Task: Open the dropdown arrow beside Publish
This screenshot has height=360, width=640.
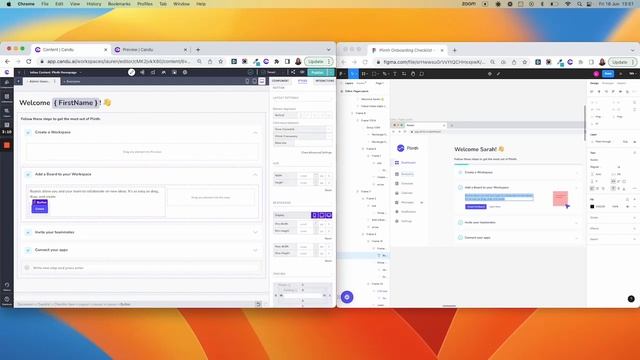Action: point(331,72)
